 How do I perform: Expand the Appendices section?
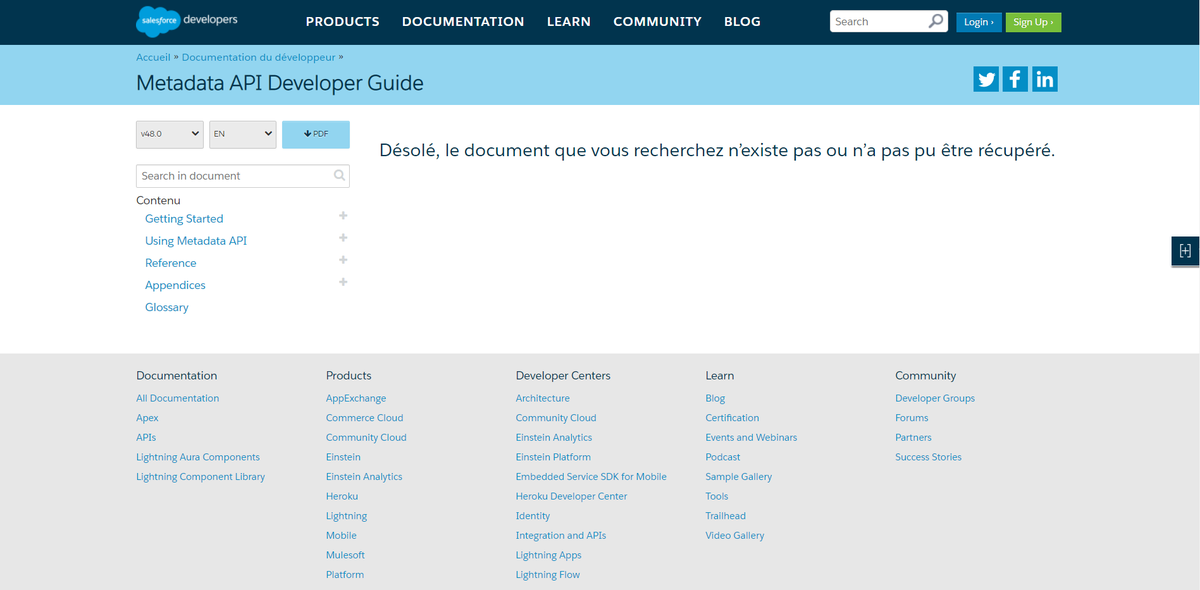[x=343, y=282]
